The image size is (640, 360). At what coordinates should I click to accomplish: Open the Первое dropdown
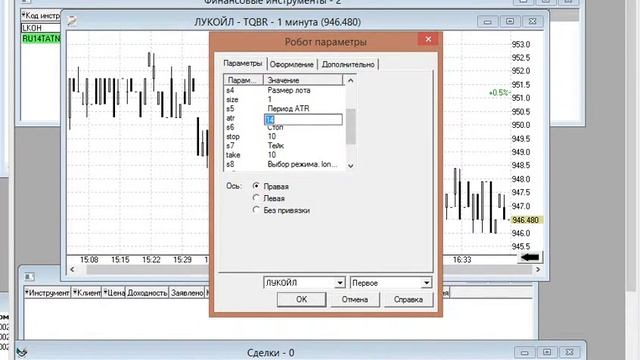[x=426, y=282]
